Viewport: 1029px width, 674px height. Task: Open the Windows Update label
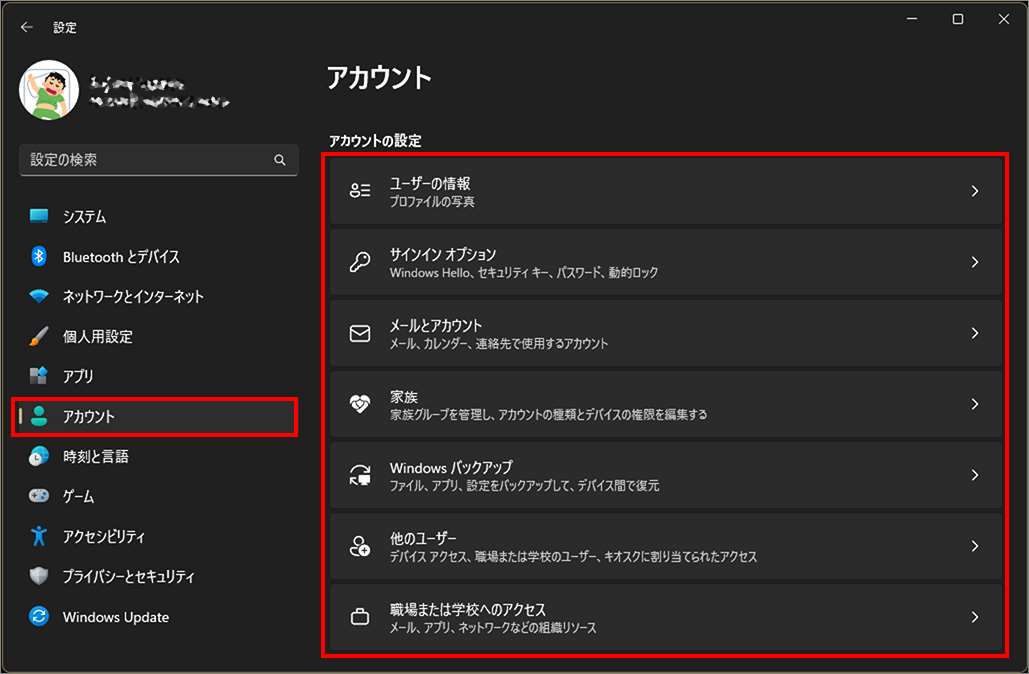coord(116,617)
